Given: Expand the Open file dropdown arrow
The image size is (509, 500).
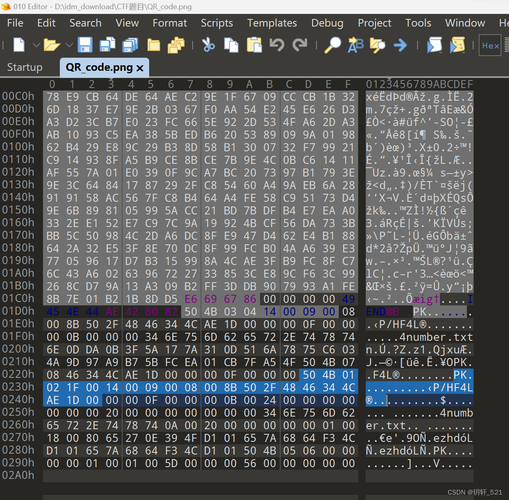Looking at the screenshot, I should click(x=69, y=45).
